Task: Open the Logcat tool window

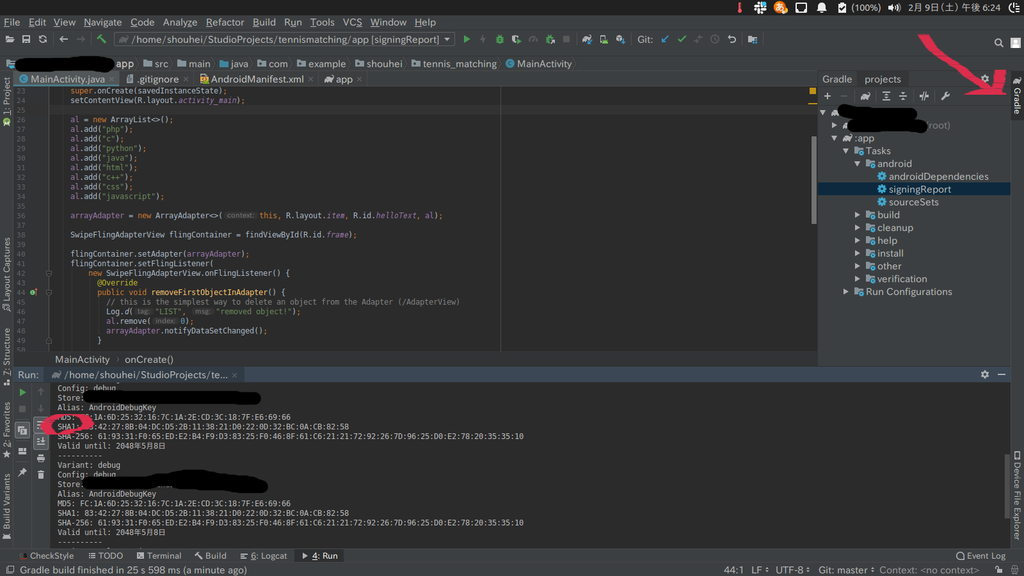Action: pyautogui.click(x=264, y=556)
